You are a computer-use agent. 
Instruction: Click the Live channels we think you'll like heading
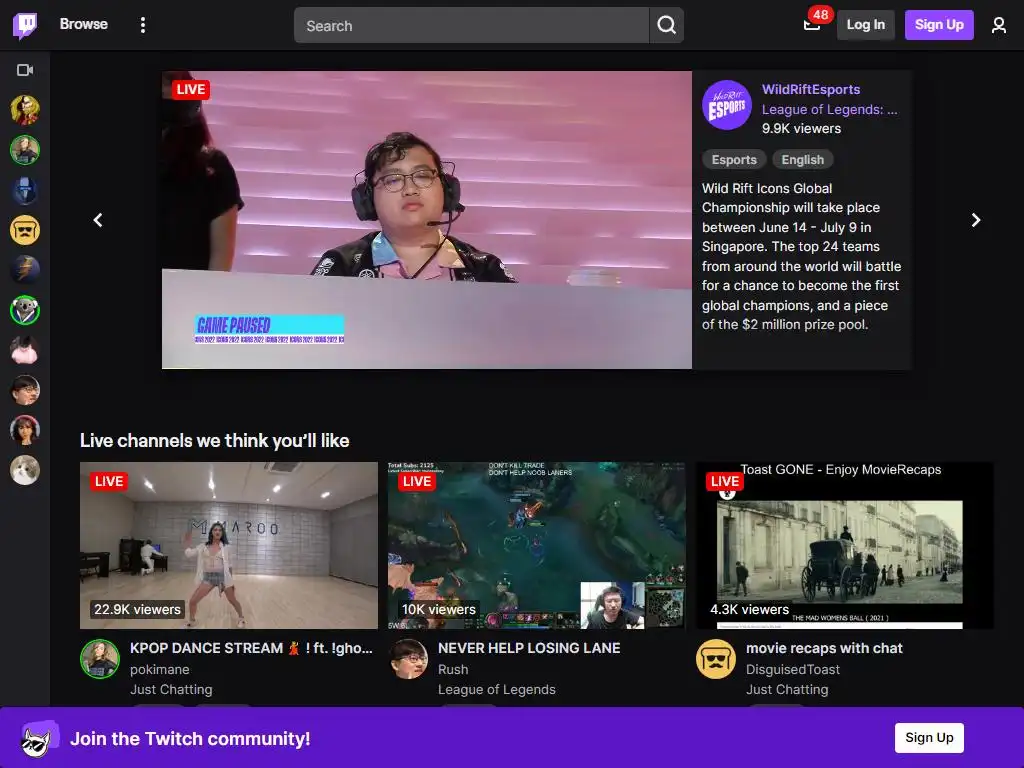coord(214,441)
